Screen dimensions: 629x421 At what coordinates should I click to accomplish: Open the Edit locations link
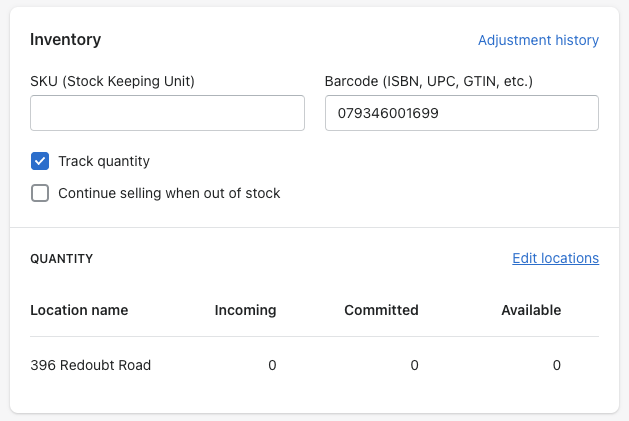click(x=555, y=258)
